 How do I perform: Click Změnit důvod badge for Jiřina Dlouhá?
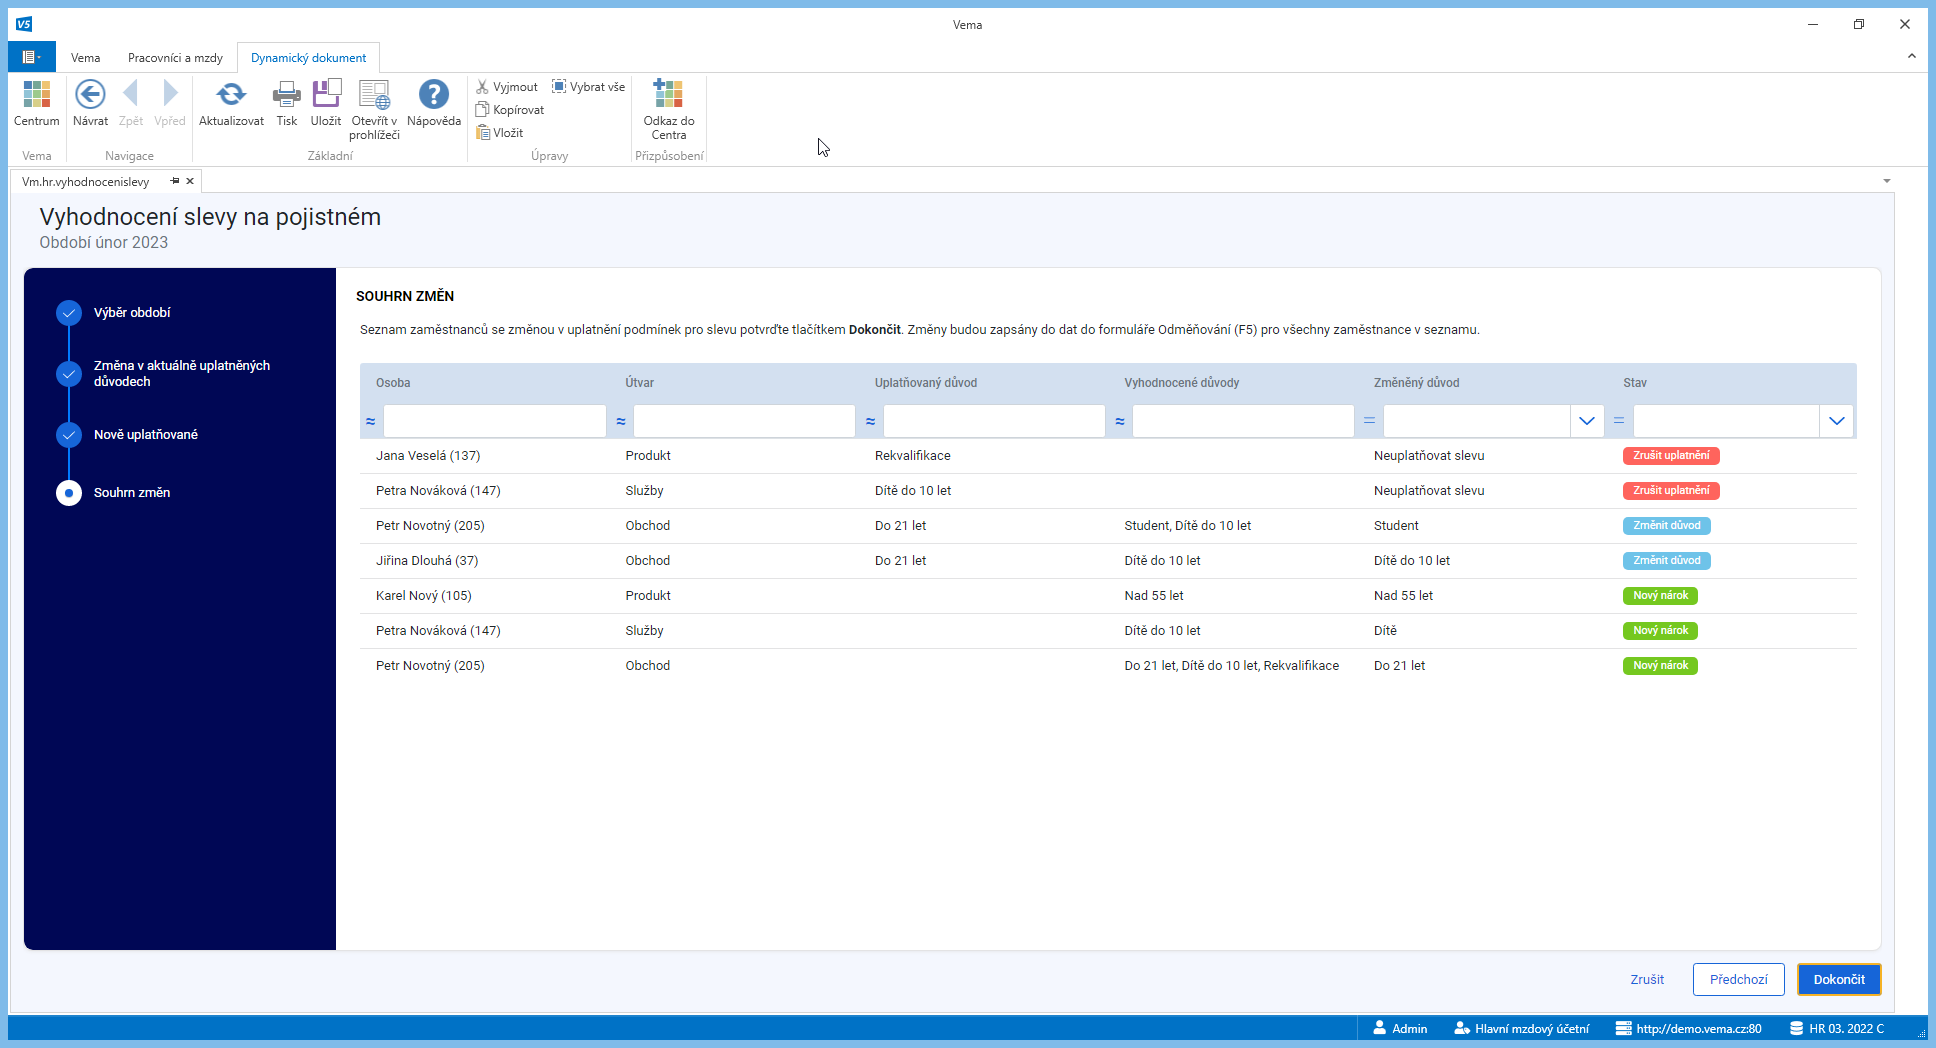(1666, 561)
